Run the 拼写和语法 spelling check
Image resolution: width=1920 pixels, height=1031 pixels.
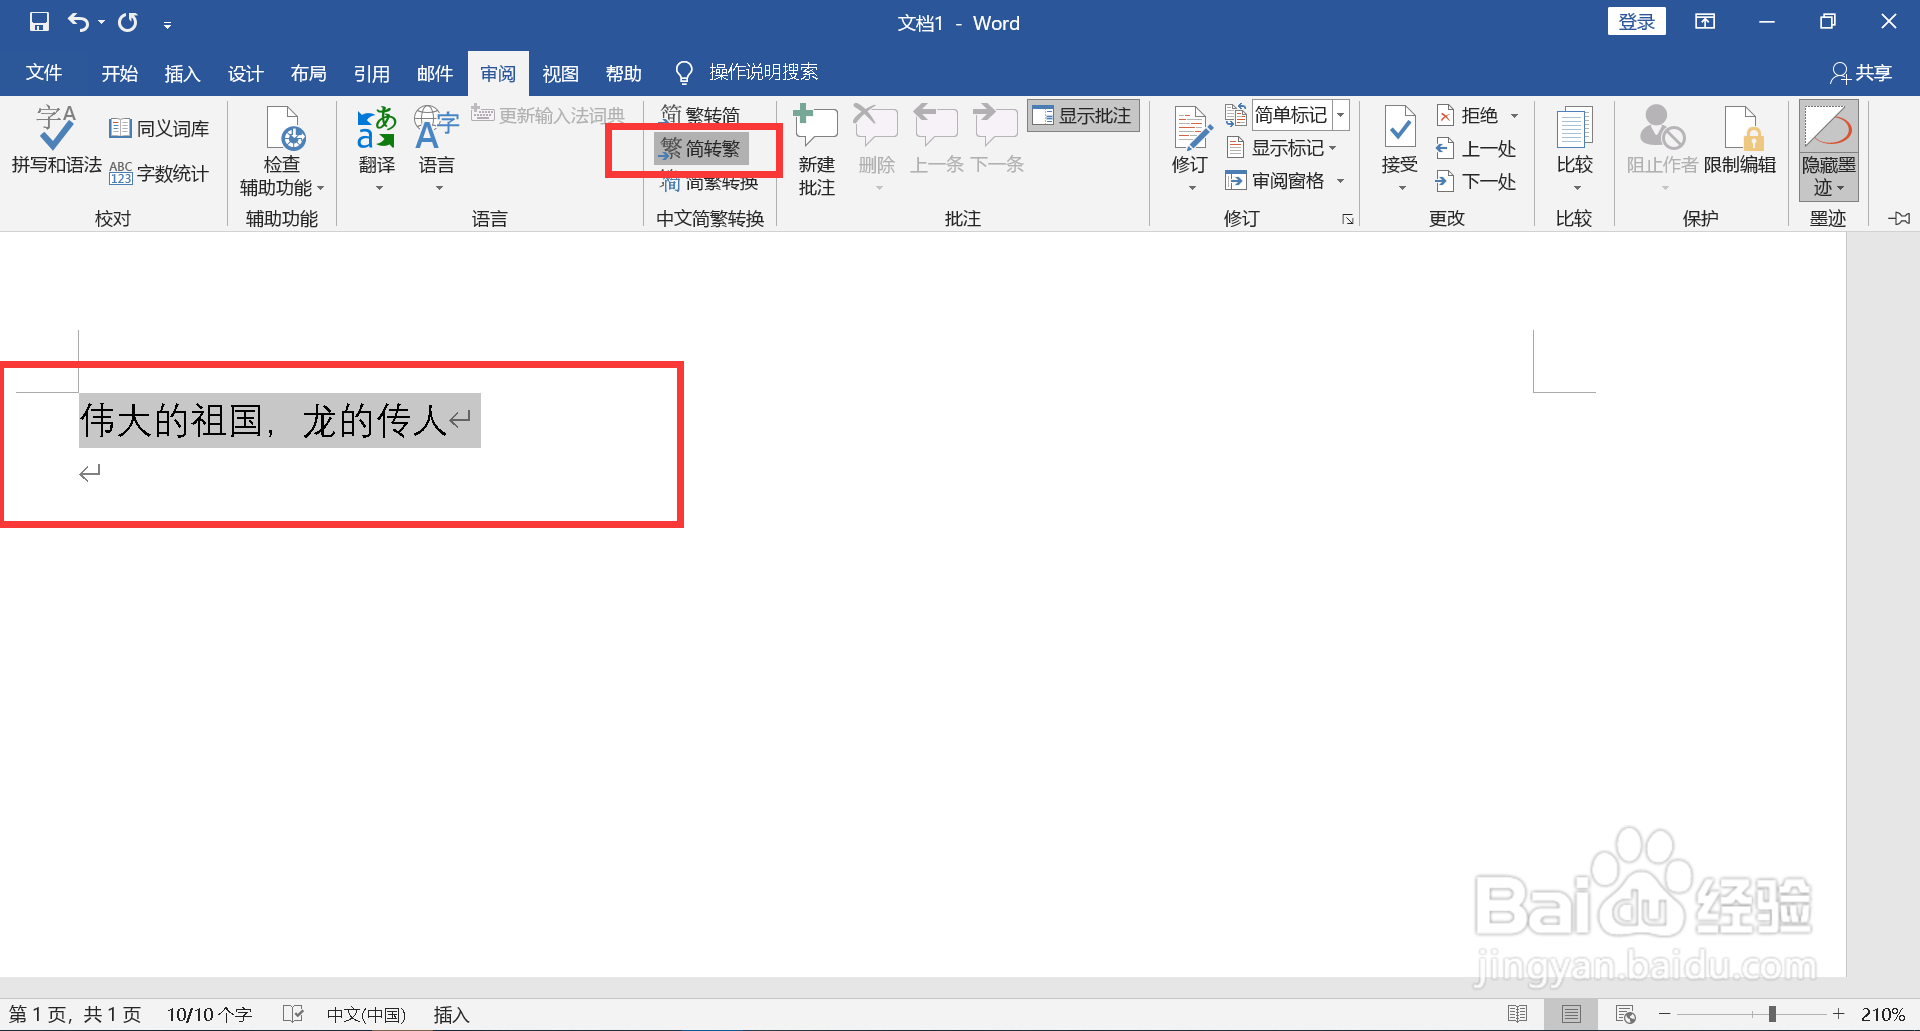[56, 140]
